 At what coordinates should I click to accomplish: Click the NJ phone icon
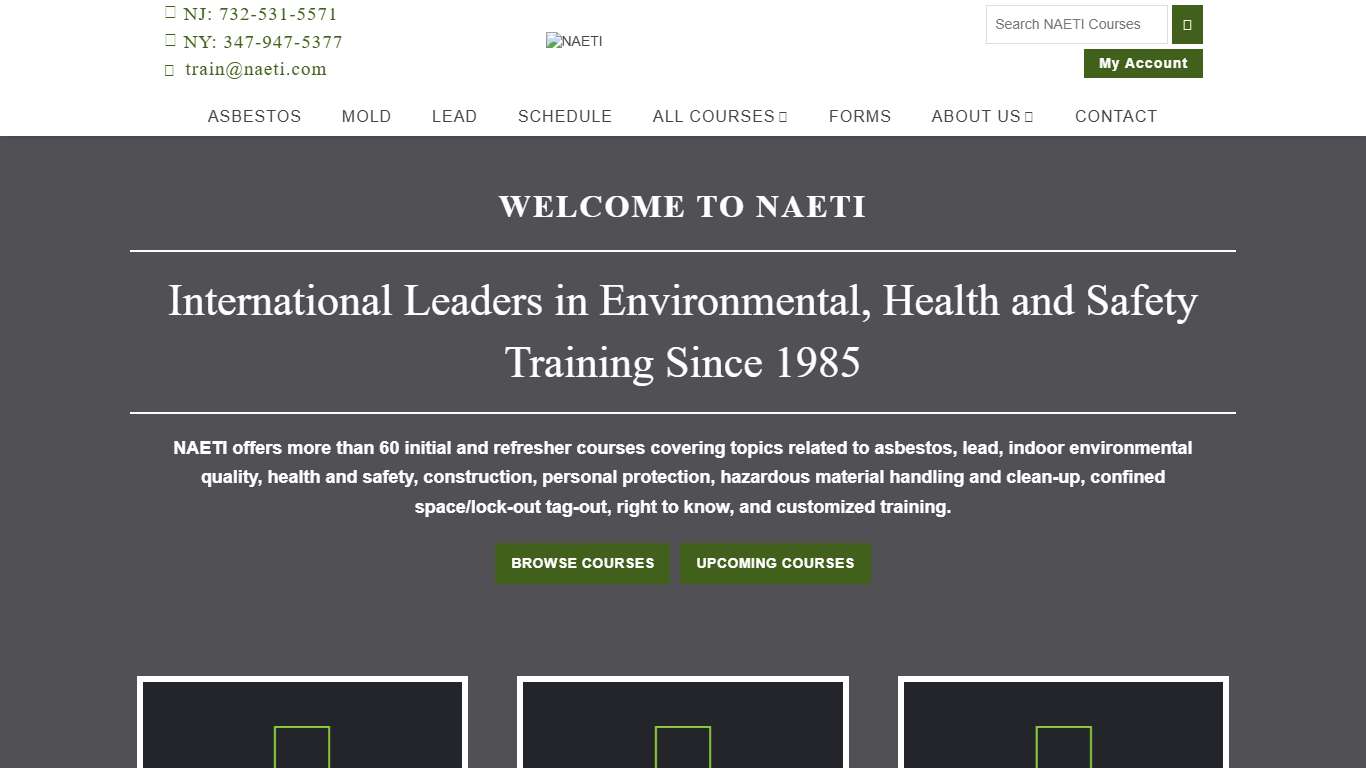tap(170, 13)
